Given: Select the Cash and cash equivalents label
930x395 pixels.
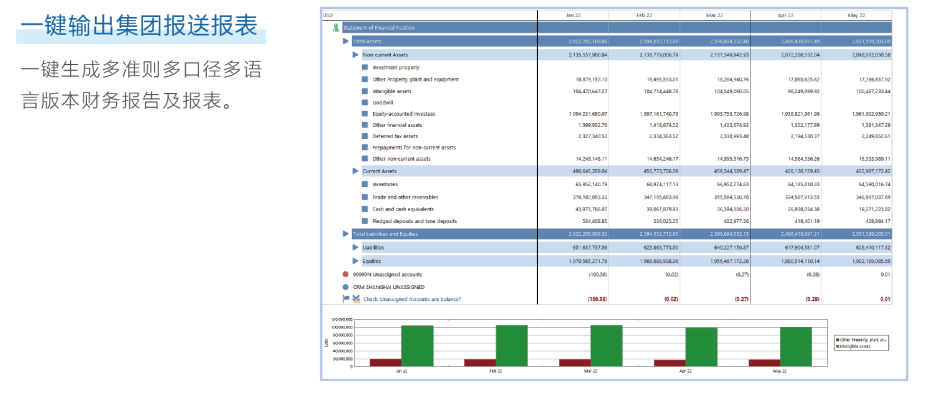Looking at the screenshot, I should [403, 209].
